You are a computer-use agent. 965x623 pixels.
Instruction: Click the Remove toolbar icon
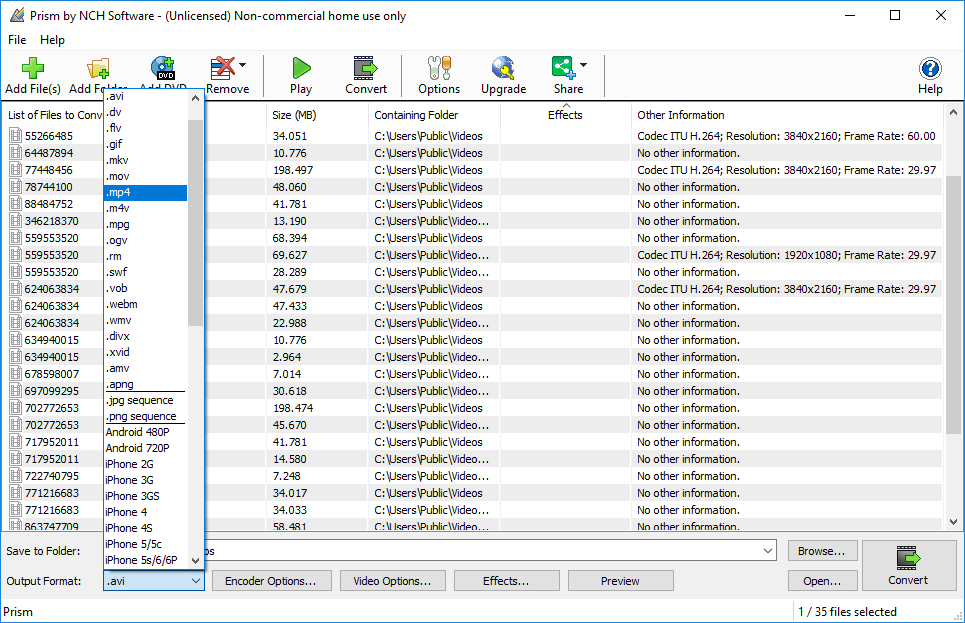click(x=223, y=68)
